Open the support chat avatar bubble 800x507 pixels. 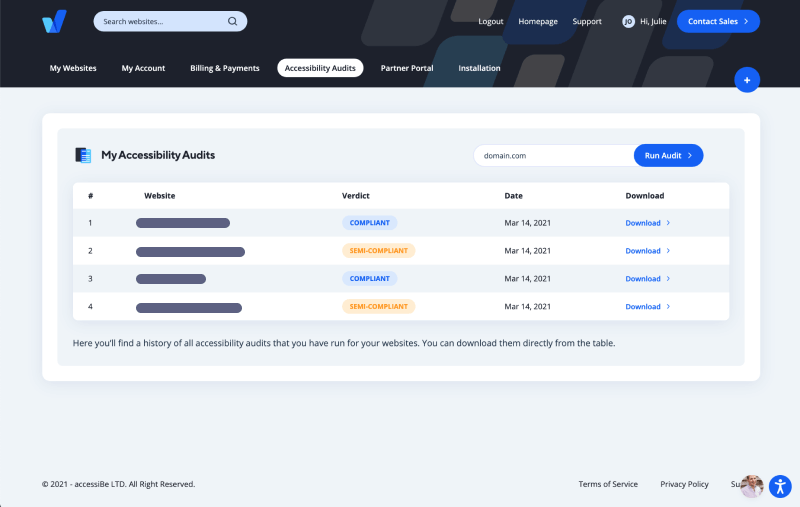pyautogui.click(x=751, y=485)
